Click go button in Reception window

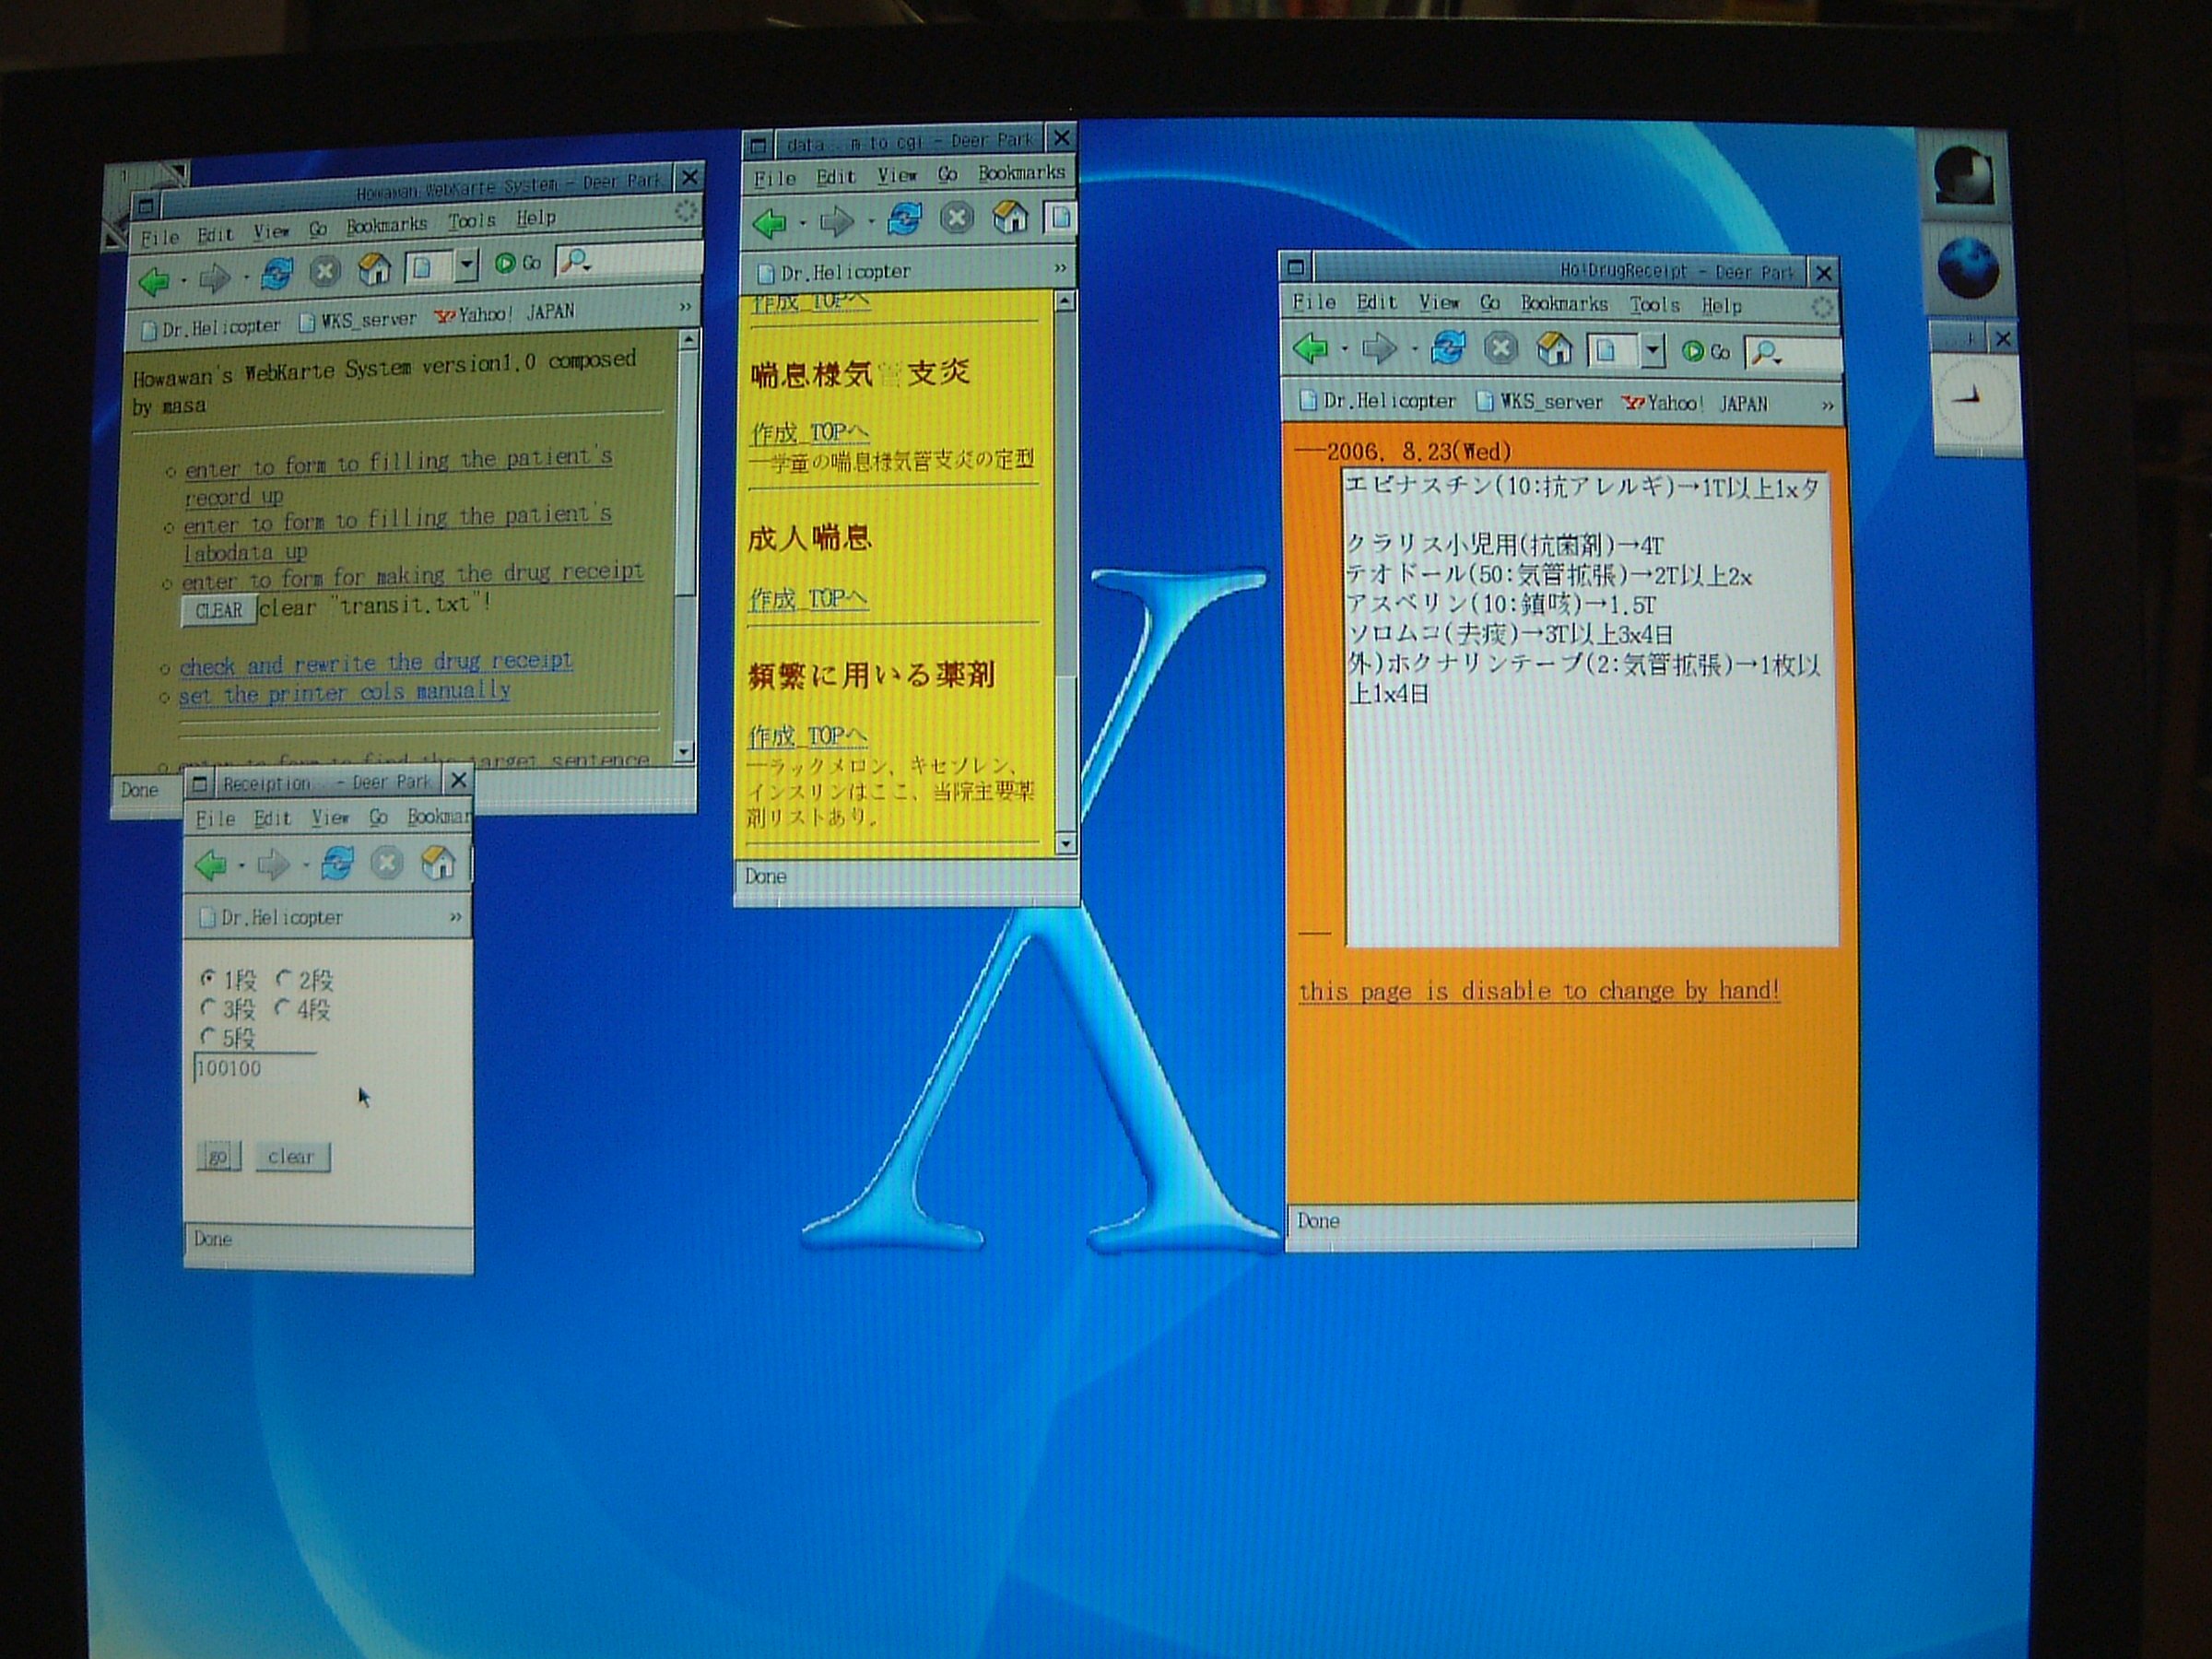coord(218,1157)
